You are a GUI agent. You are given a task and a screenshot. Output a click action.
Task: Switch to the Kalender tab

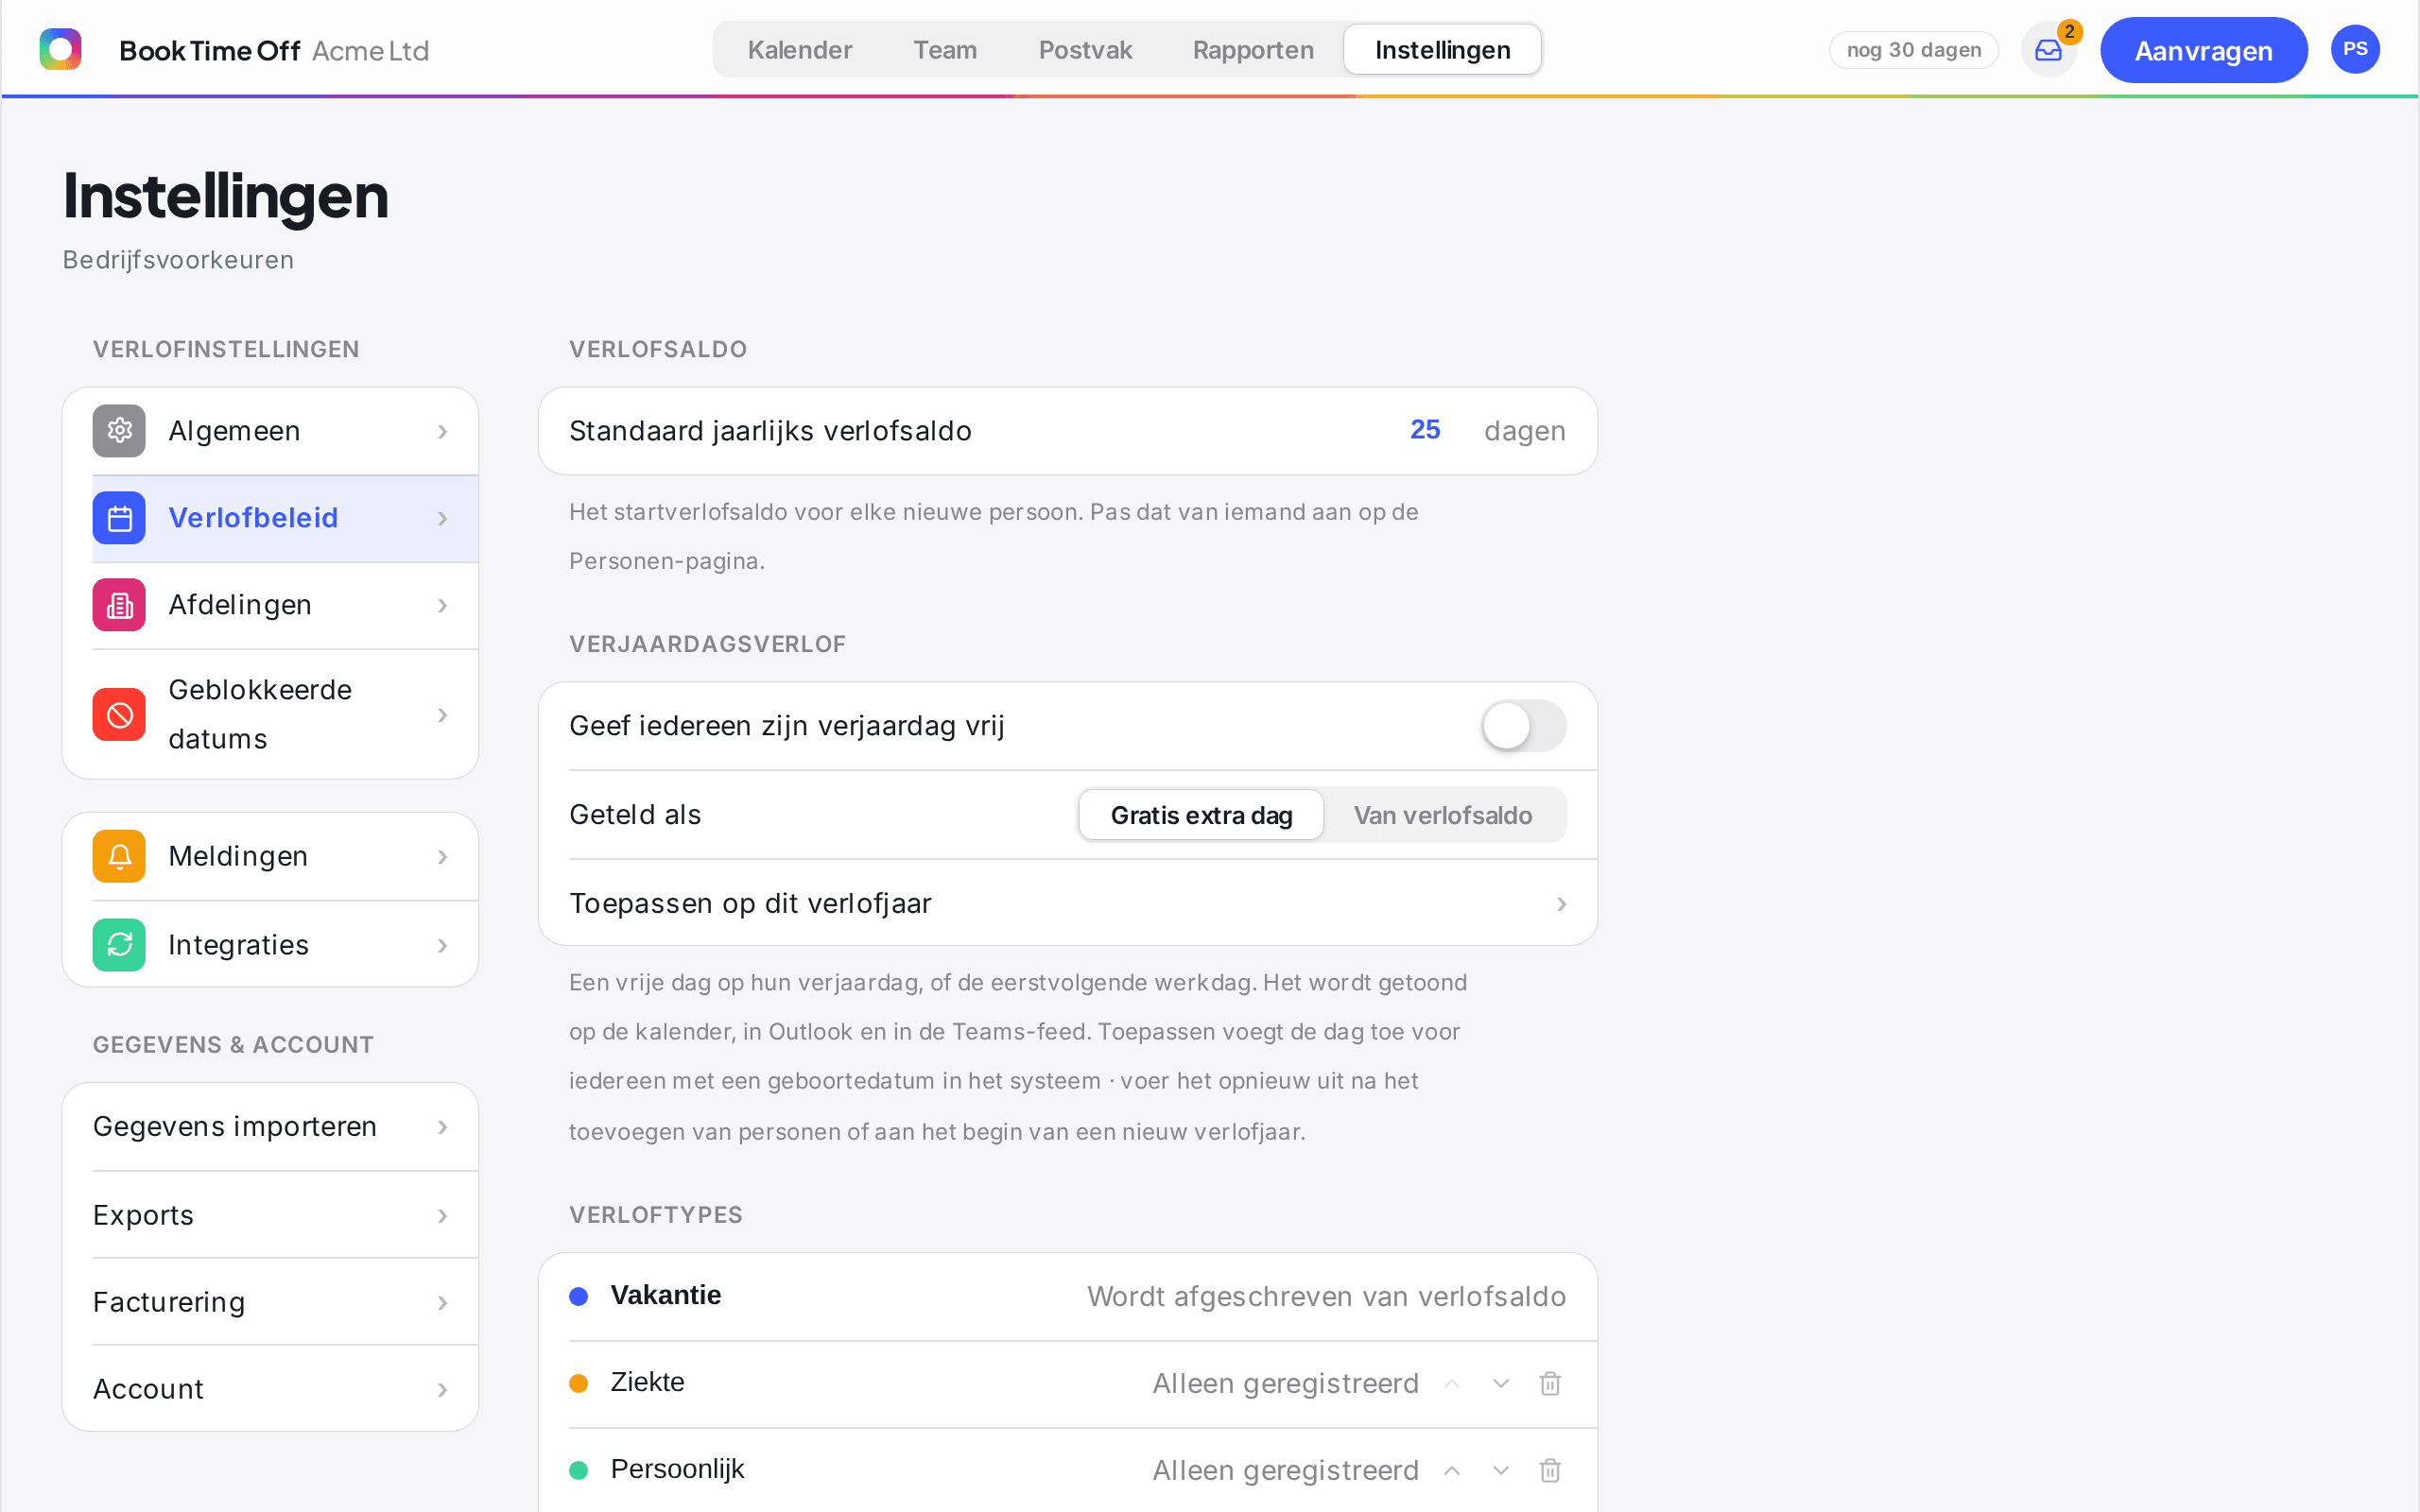coord(799,50)
